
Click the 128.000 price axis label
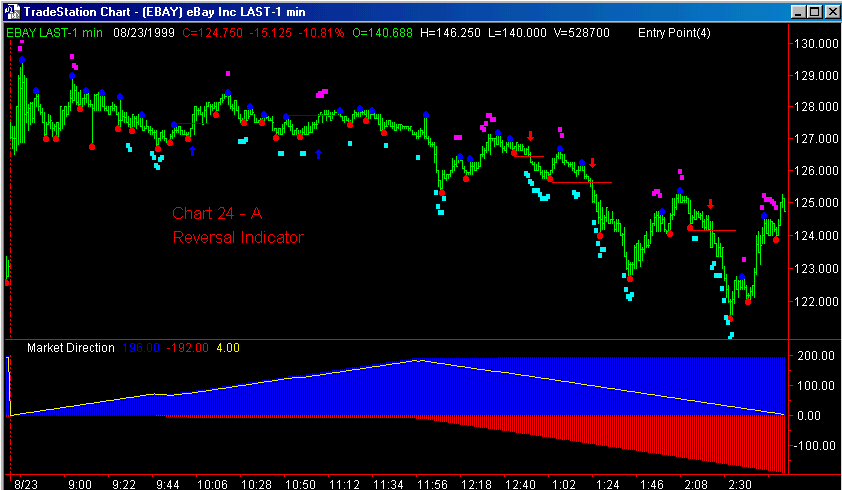point(816,106)
